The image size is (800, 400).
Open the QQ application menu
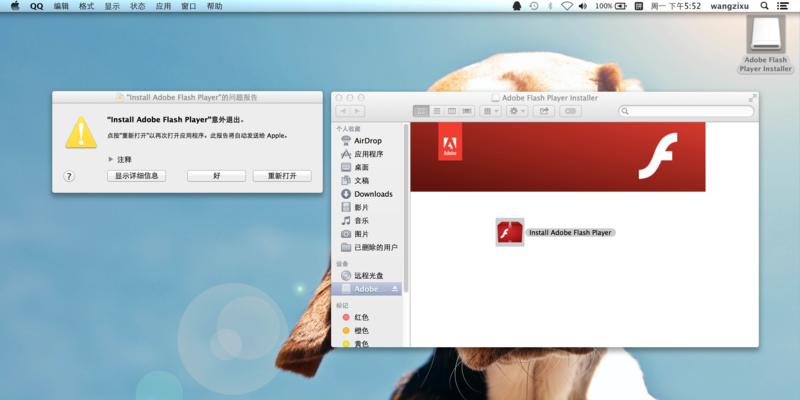pos(37,6)
